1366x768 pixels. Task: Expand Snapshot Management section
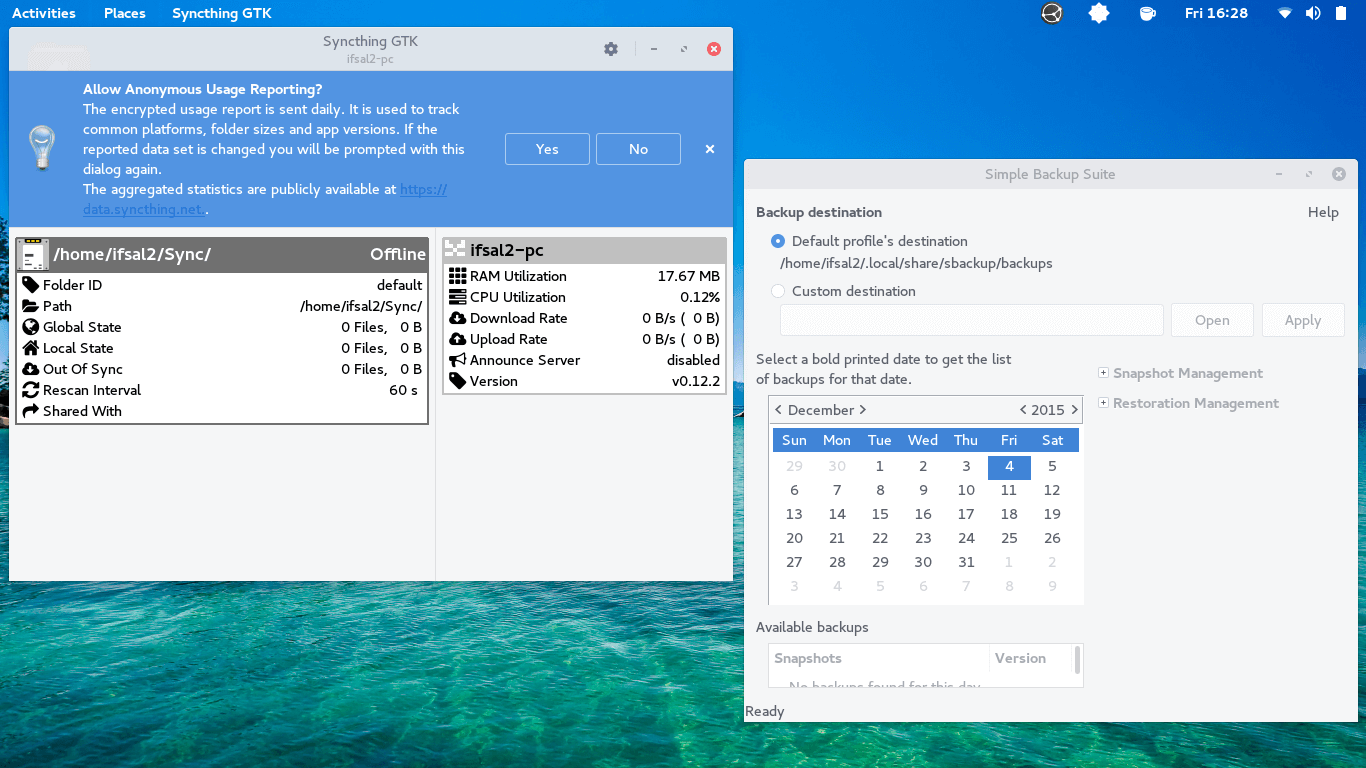[1103, 373]
